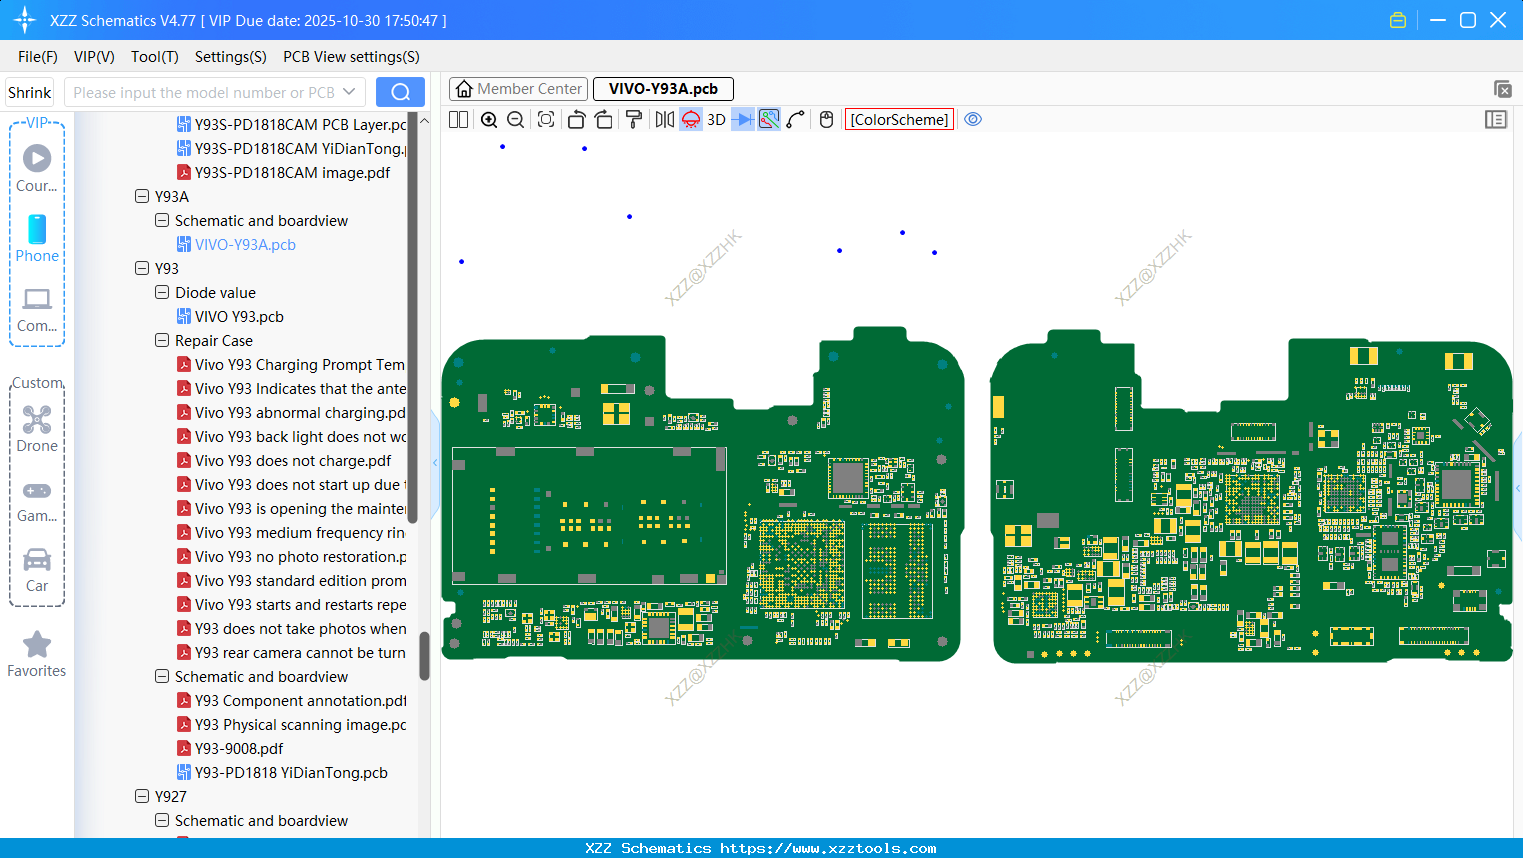This screenshot has width=1523, height=858.
Task: Collapse the Y93A tree node
Action: click(142, 197)
